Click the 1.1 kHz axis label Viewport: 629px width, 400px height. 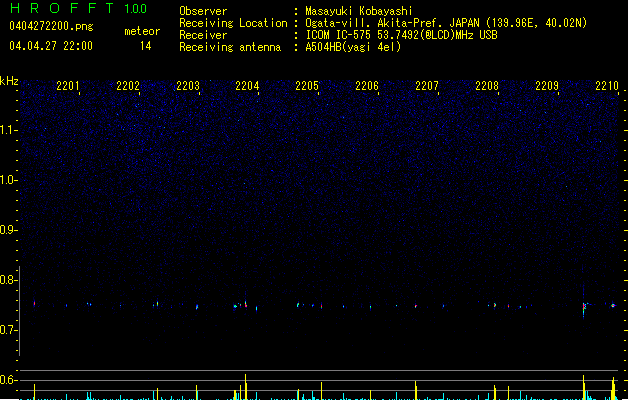click(x=8, y=130)
